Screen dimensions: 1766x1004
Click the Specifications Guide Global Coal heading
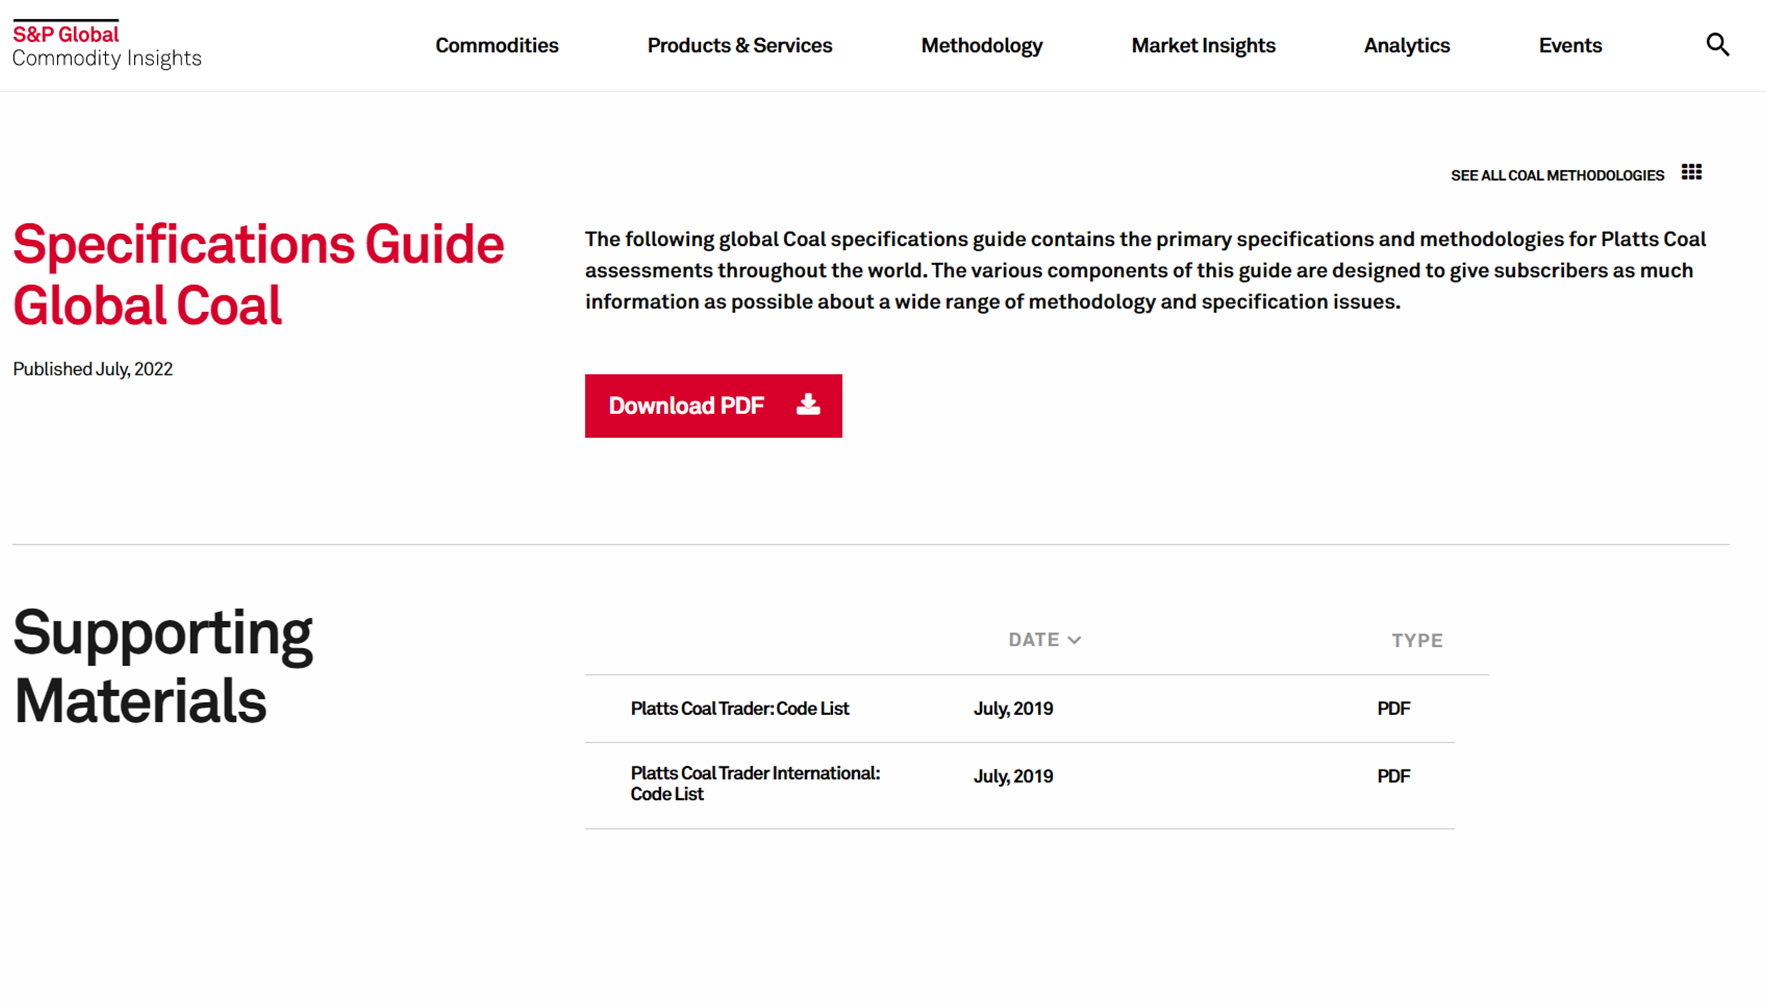(x=258, y=274)
